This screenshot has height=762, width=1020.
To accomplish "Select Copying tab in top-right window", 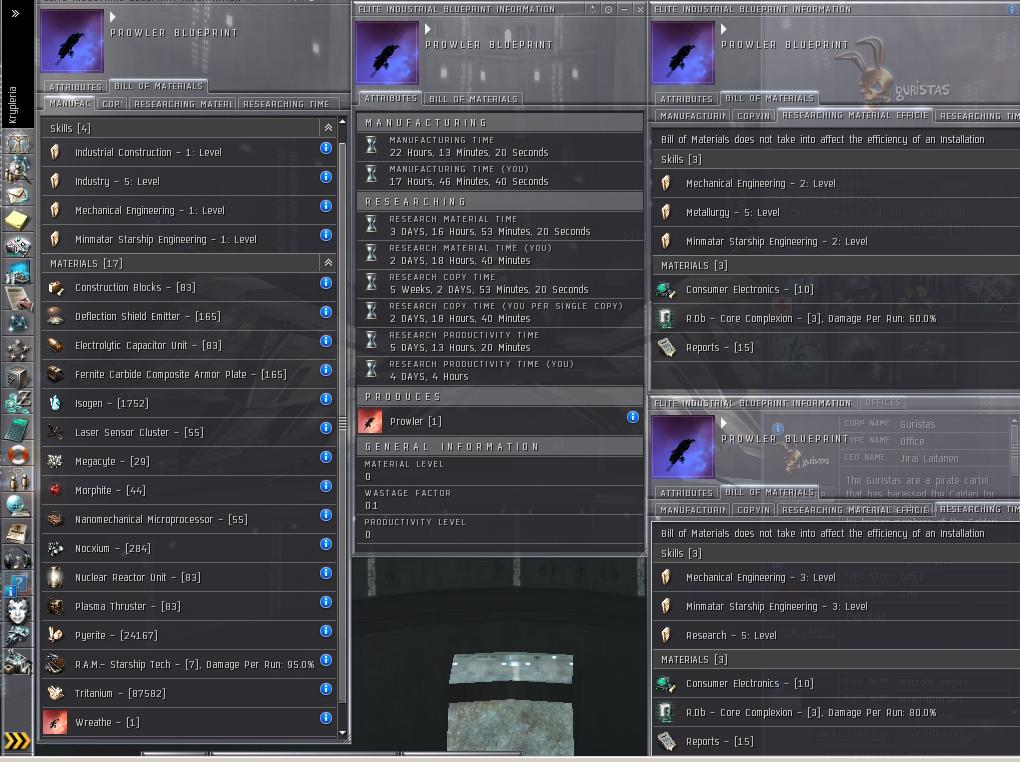I will point(754,116).
